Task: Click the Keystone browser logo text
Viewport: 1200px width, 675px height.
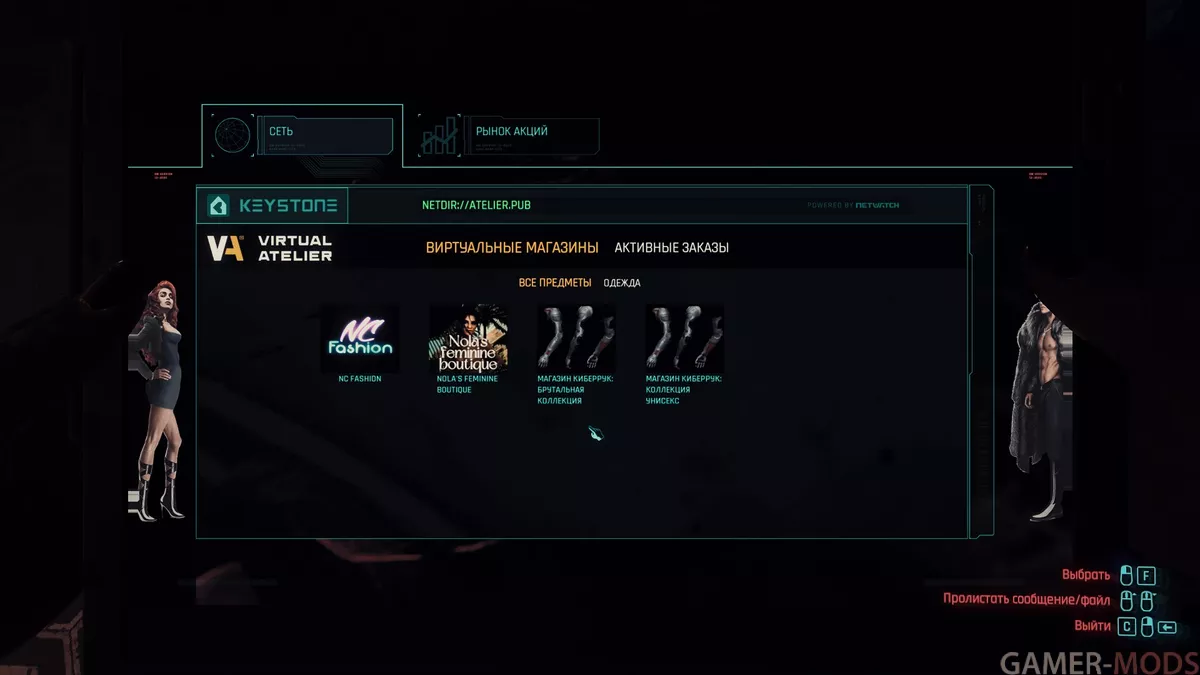Action: pyautogui.click(x=288, y=206)
